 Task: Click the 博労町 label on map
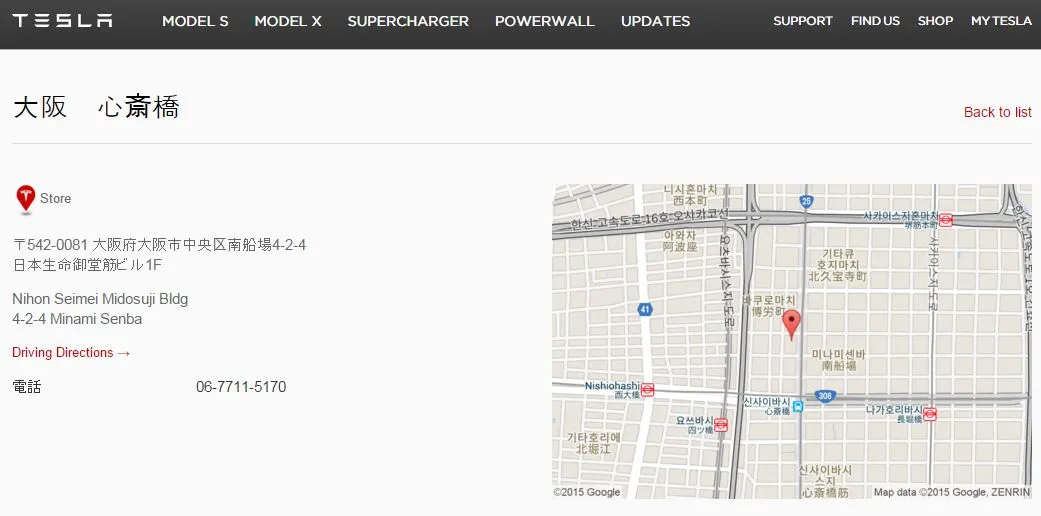coord(767,311)
